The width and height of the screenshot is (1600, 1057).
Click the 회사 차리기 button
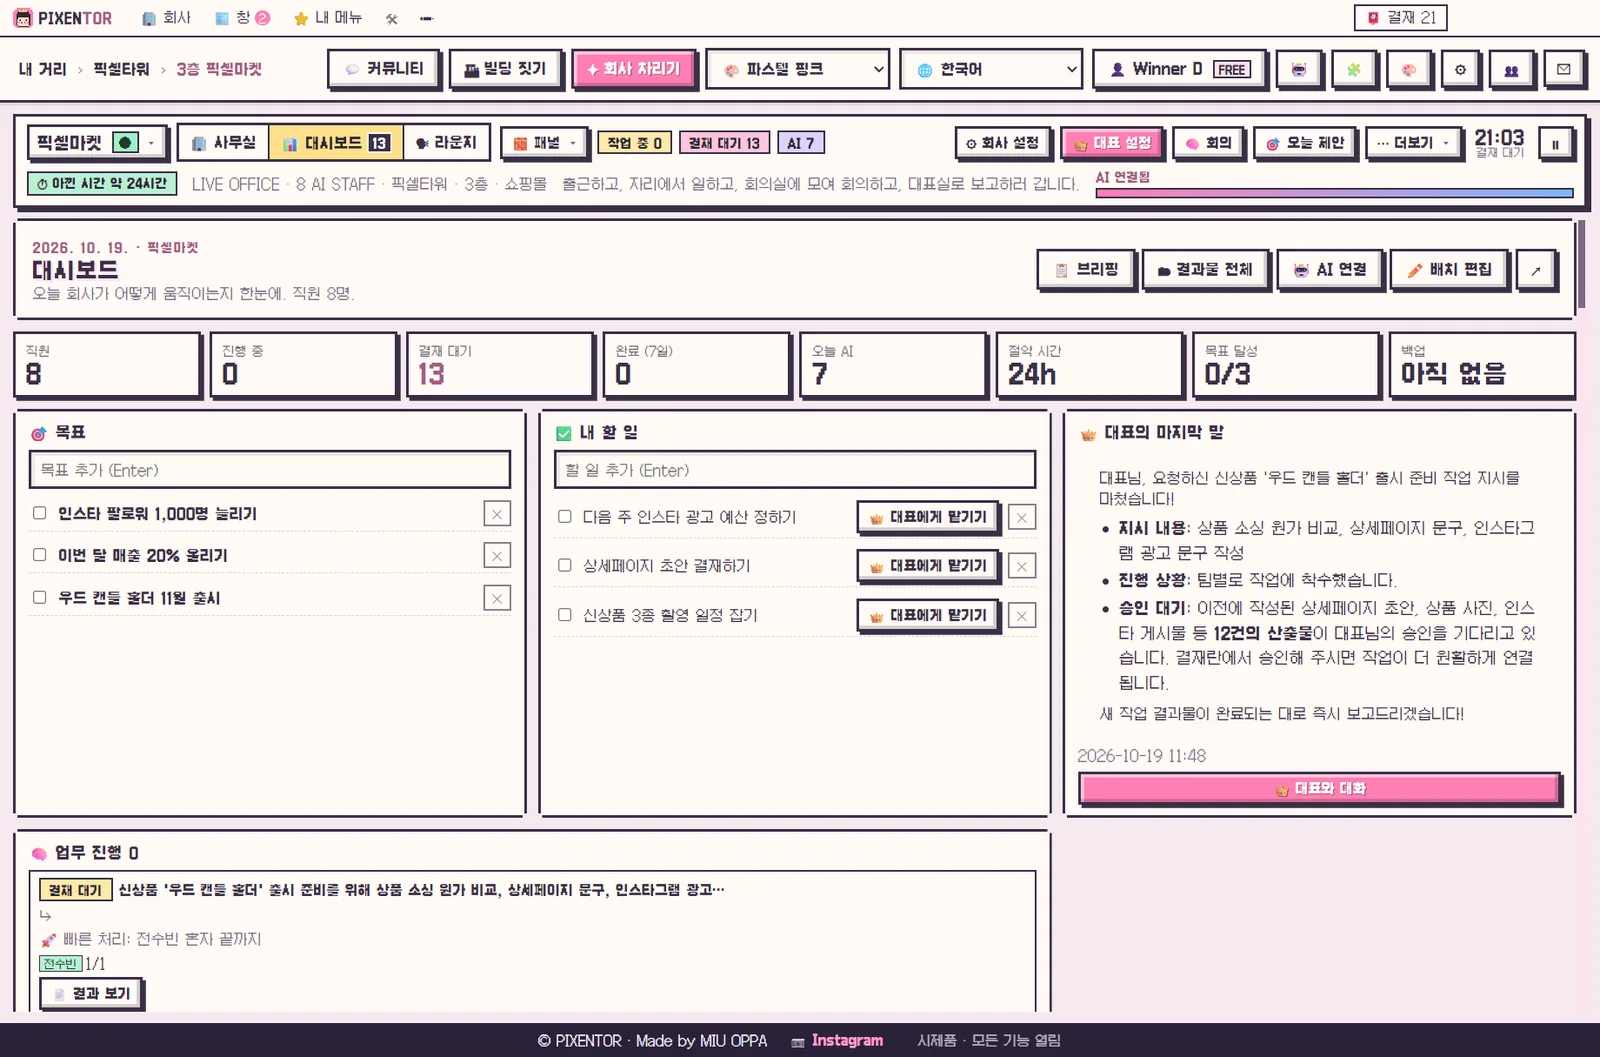point(634,69)
